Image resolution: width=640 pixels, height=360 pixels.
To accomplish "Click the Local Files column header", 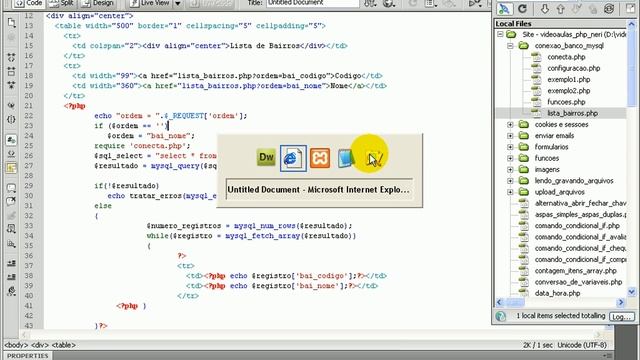I will pyautogui.click(x=560, y=24).
